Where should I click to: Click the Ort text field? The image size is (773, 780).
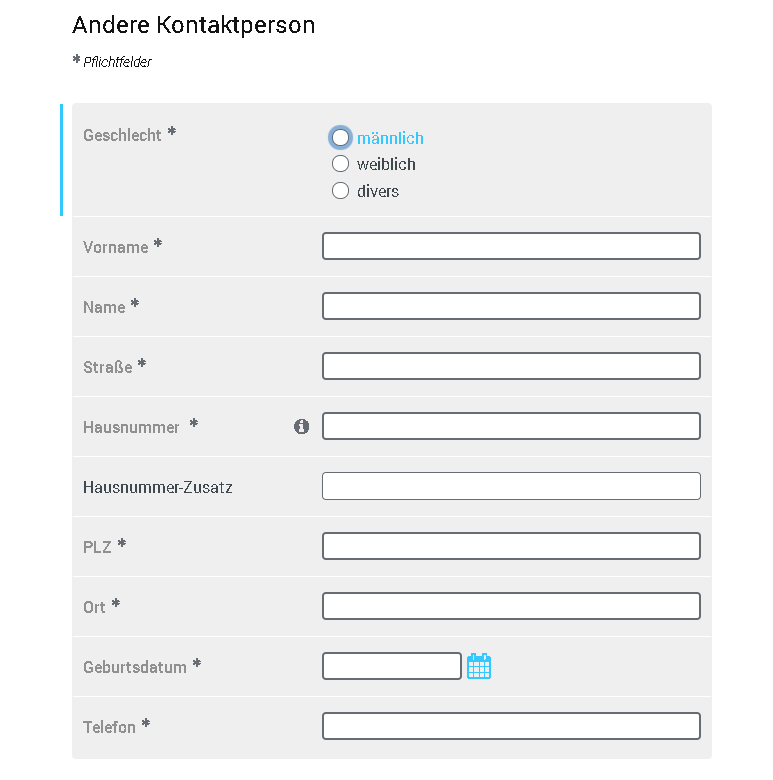(x=511, y=606)
